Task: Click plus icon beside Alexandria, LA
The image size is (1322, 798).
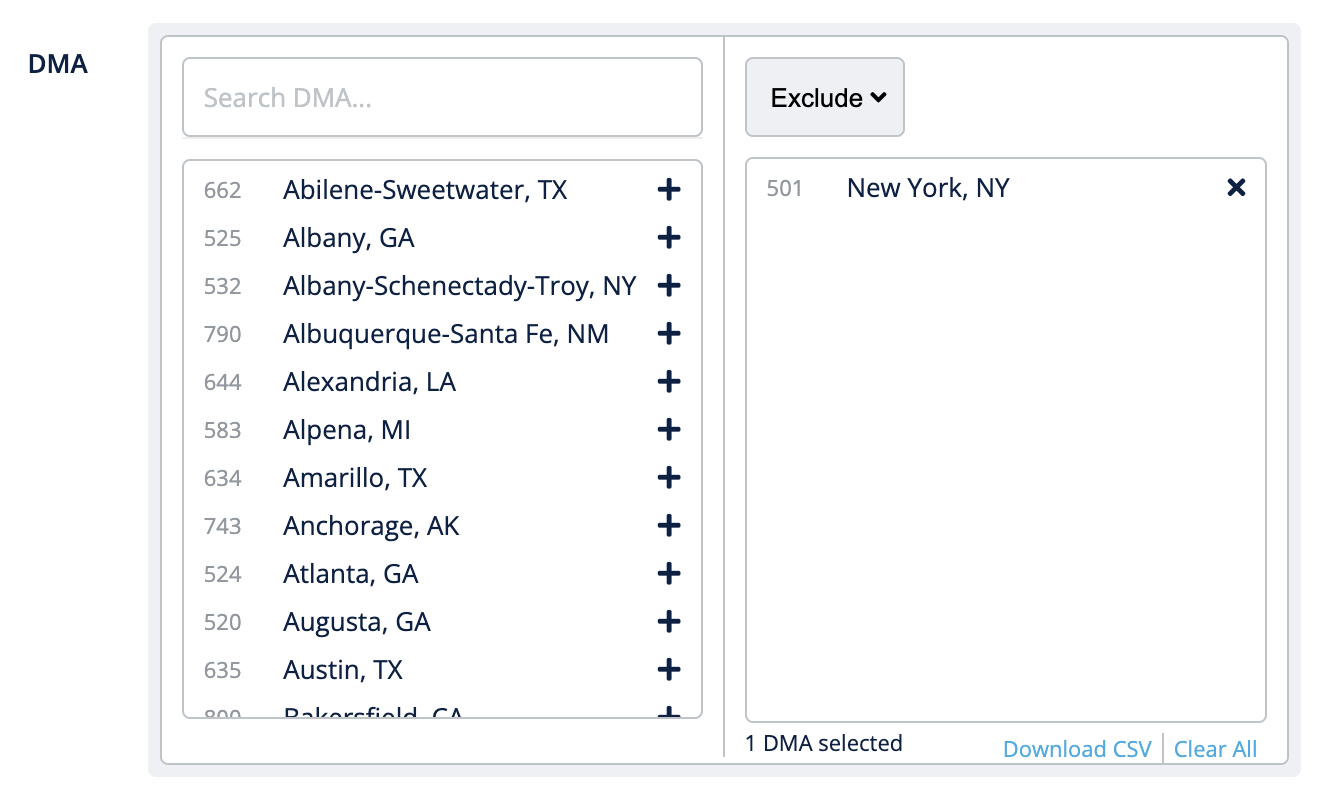Action: (669, 382)
